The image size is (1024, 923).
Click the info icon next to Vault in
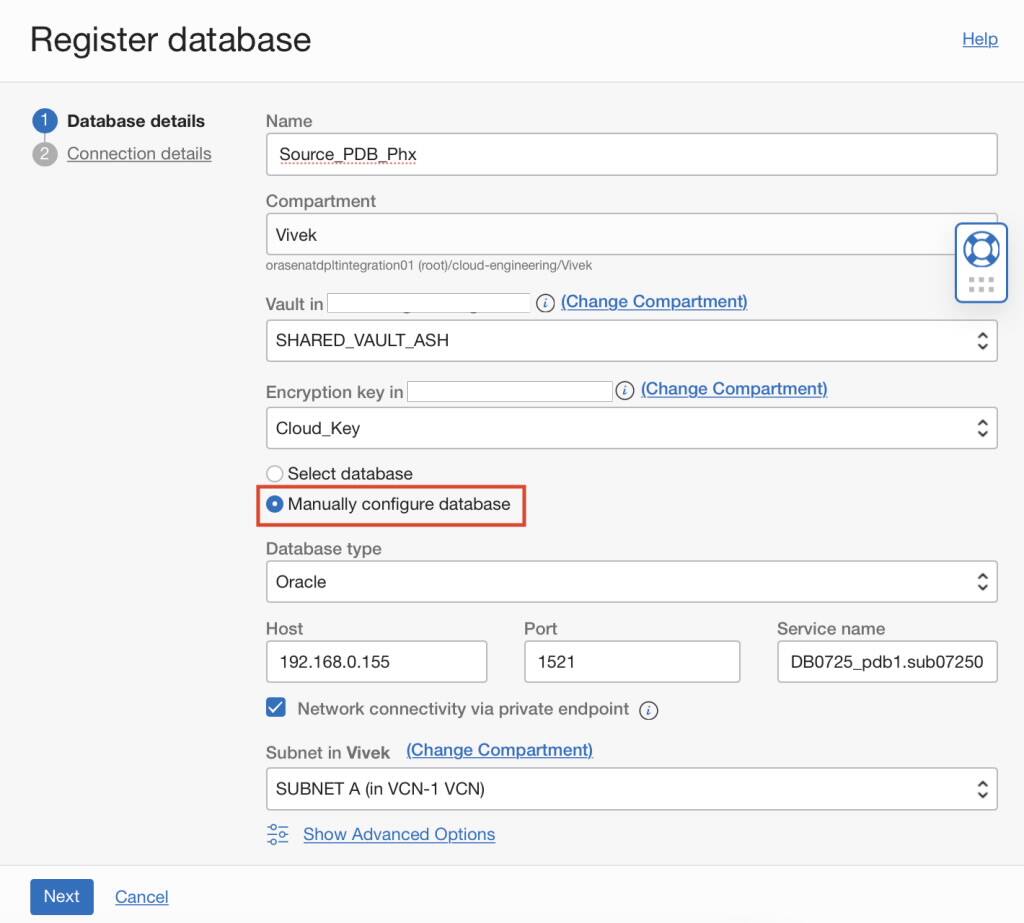point(545,302)
